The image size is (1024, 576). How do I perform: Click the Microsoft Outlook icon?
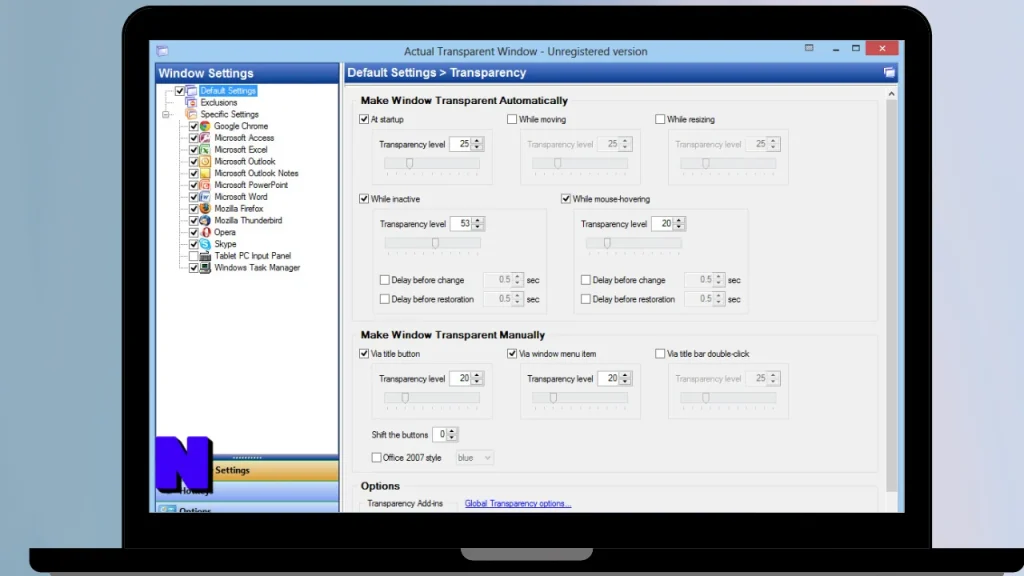pyautogui.click(x=205, y=161)
